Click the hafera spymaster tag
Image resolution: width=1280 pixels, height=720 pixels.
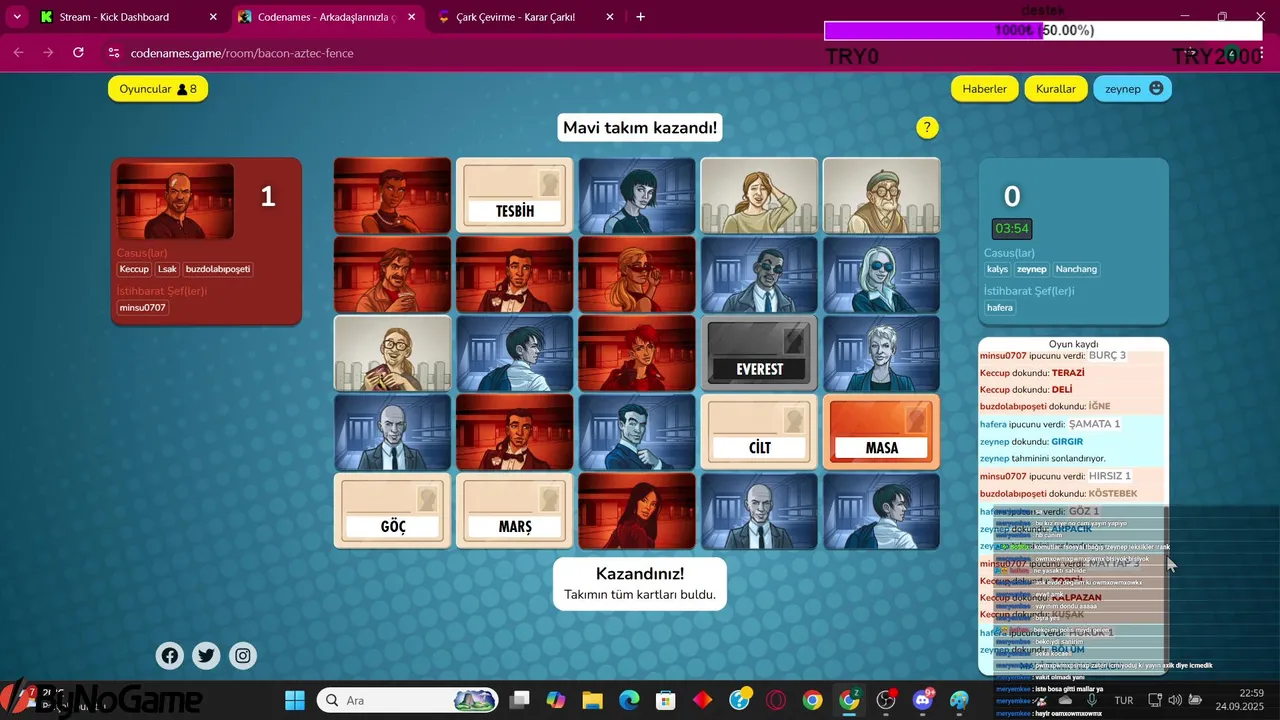point(1000,308)
